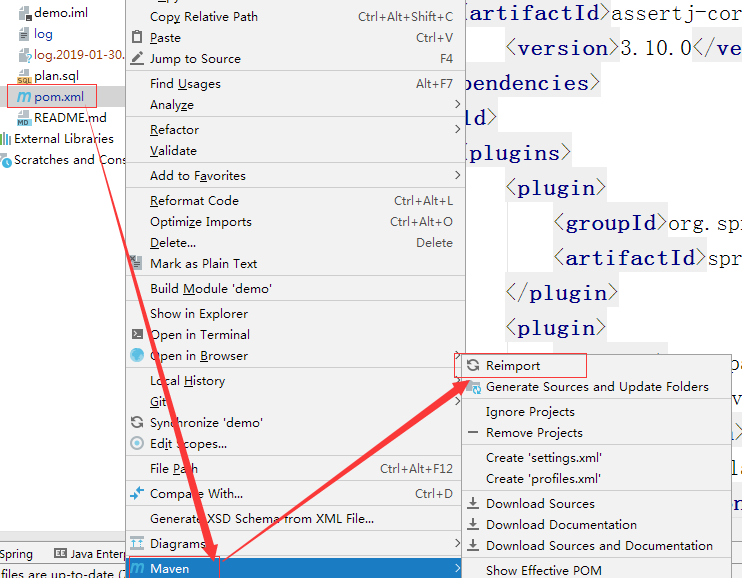Click the Java Enterprise tab icon

60,553
